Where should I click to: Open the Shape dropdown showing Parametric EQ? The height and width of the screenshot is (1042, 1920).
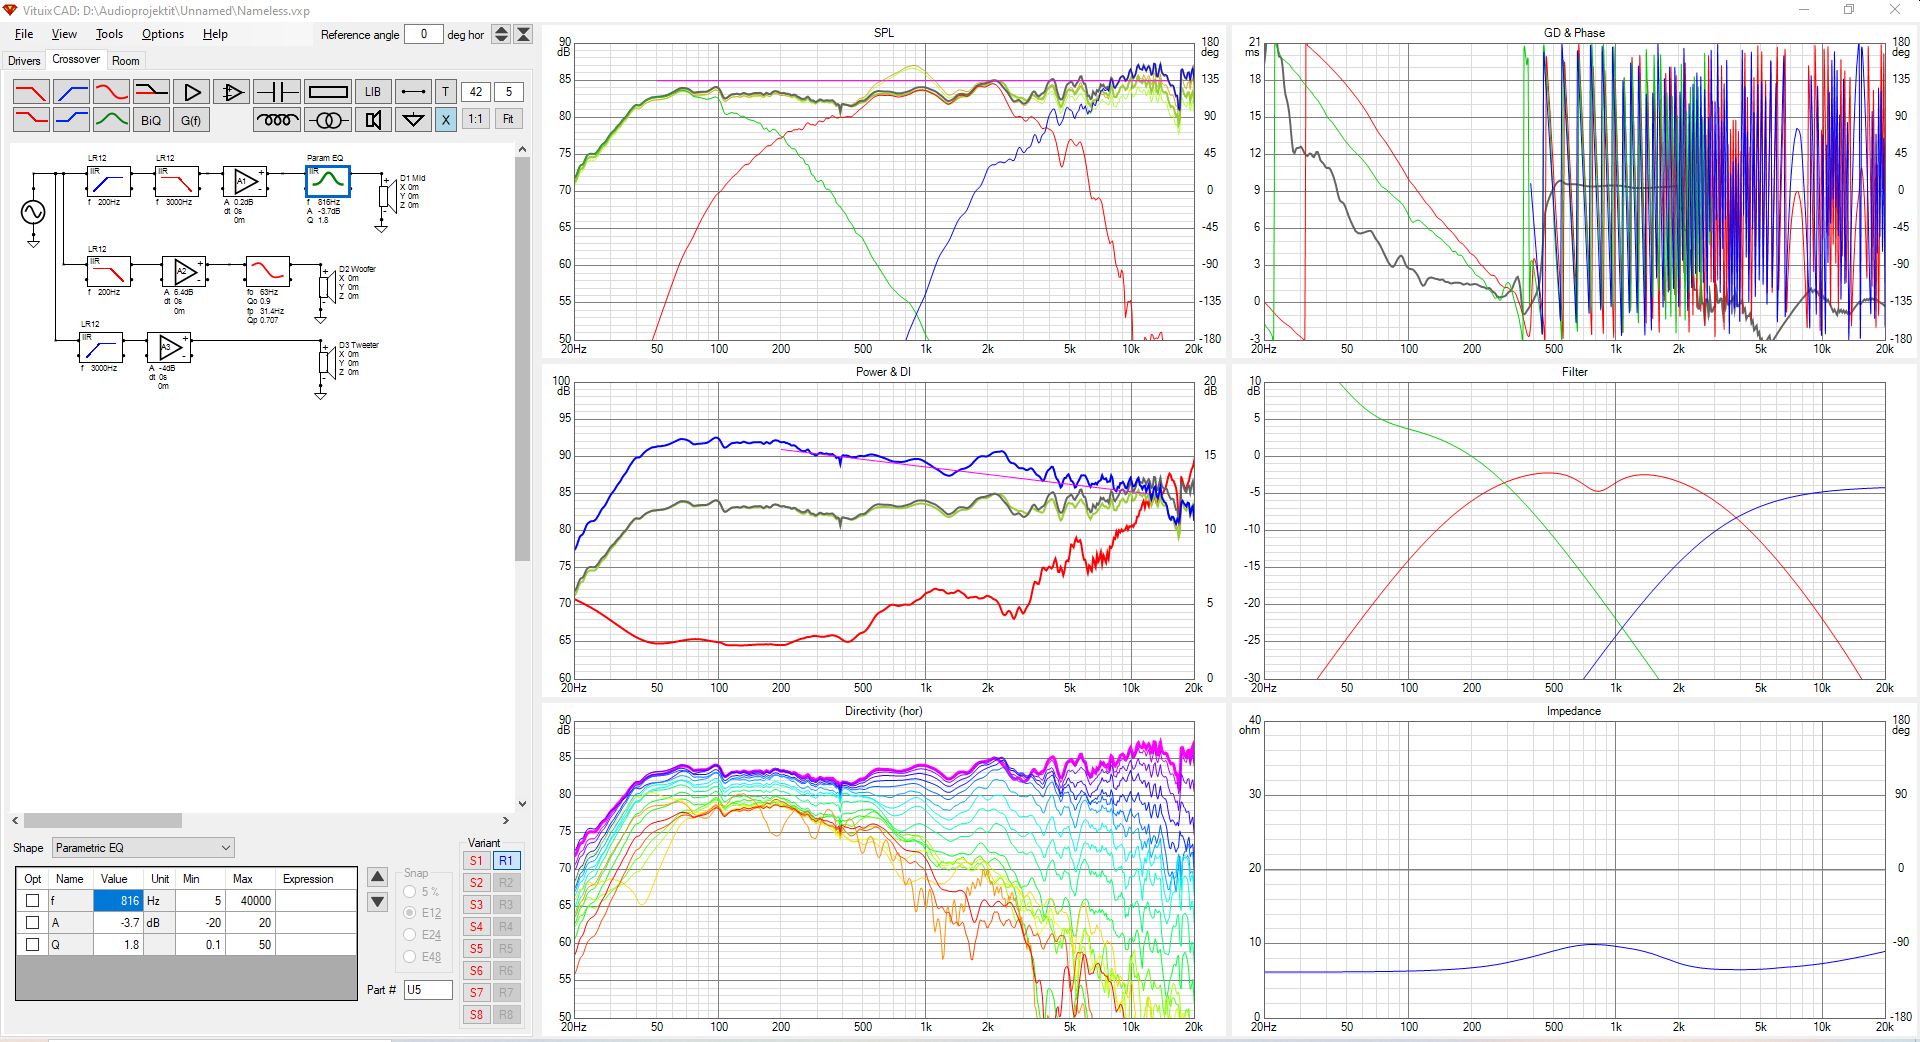coord(143,848)
